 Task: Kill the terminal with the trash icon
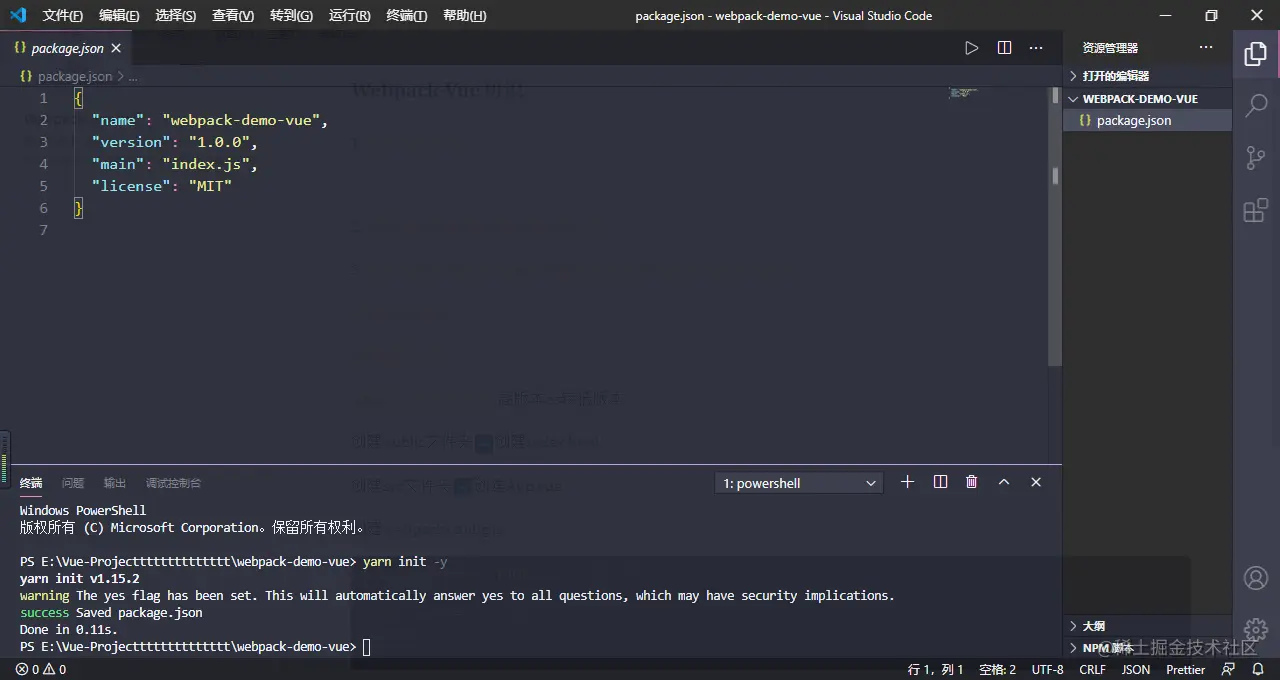(x=971, y=482)
